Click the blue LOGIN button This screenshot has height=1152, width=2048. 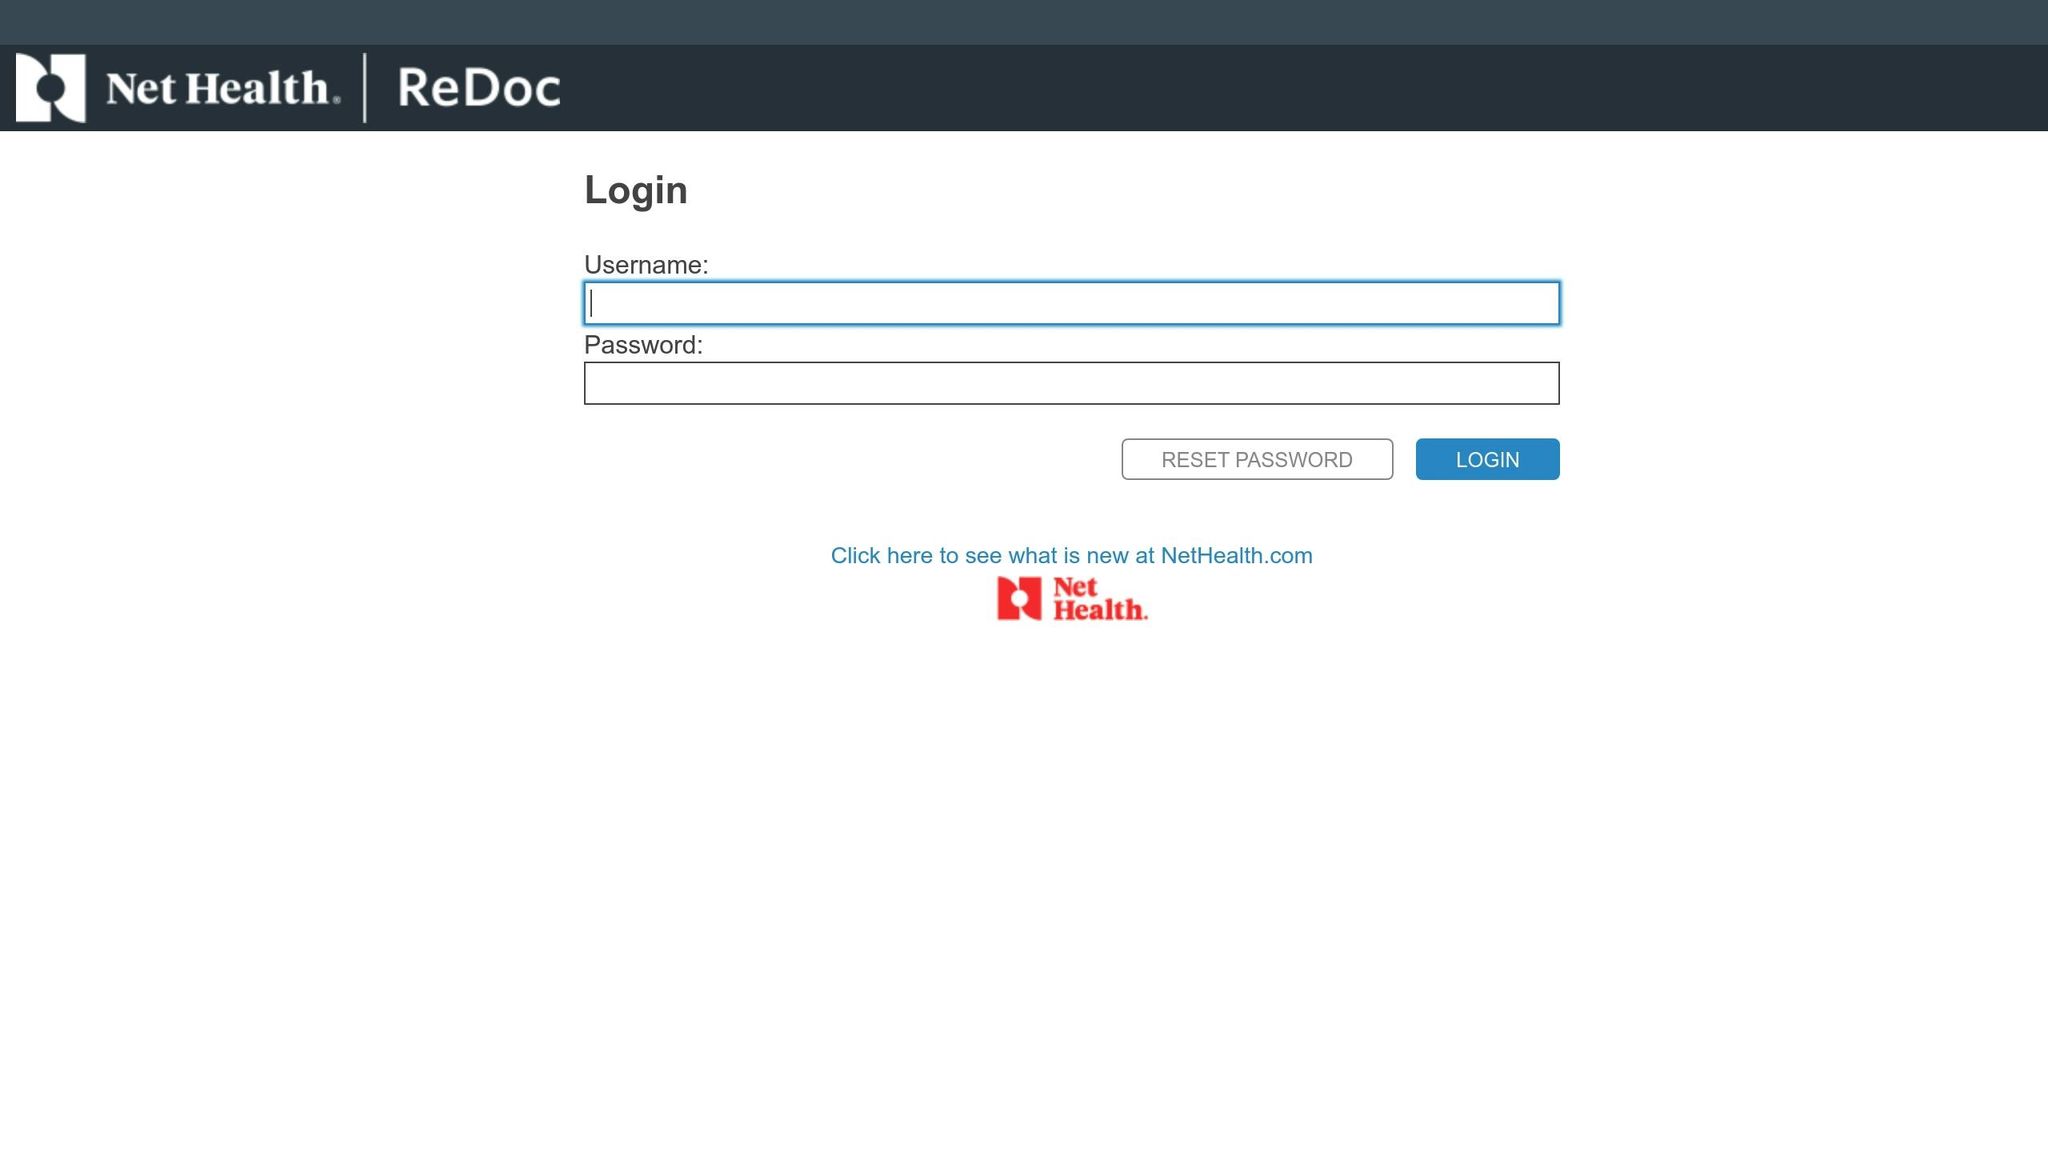[x=1487, y=459]
